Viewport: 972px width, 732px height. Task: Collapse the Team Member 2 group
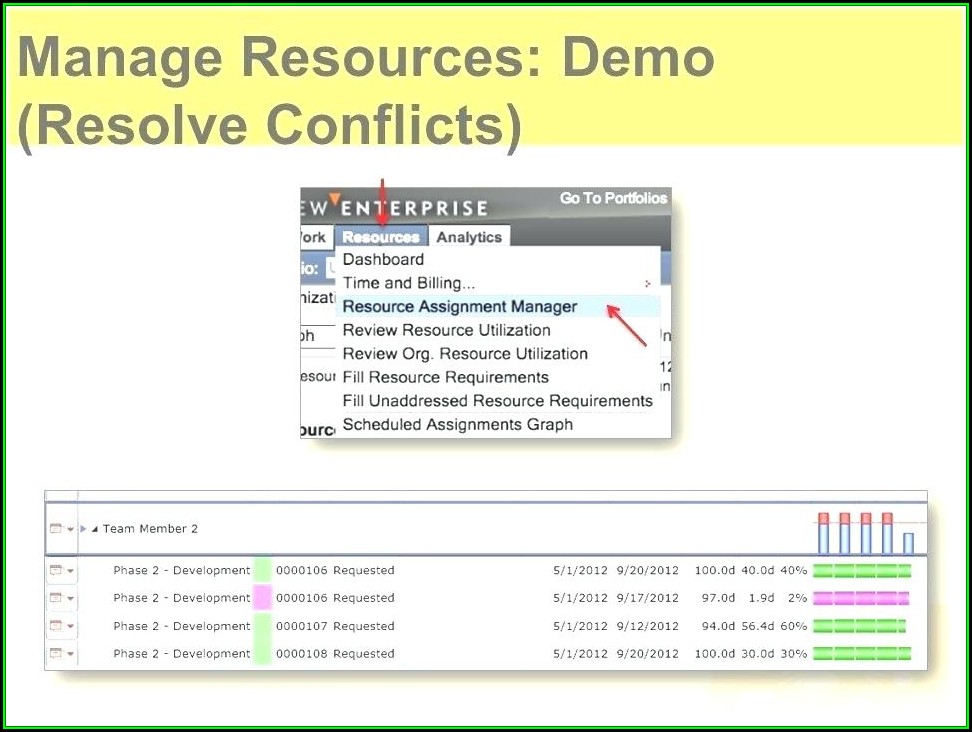coord(94,529)
